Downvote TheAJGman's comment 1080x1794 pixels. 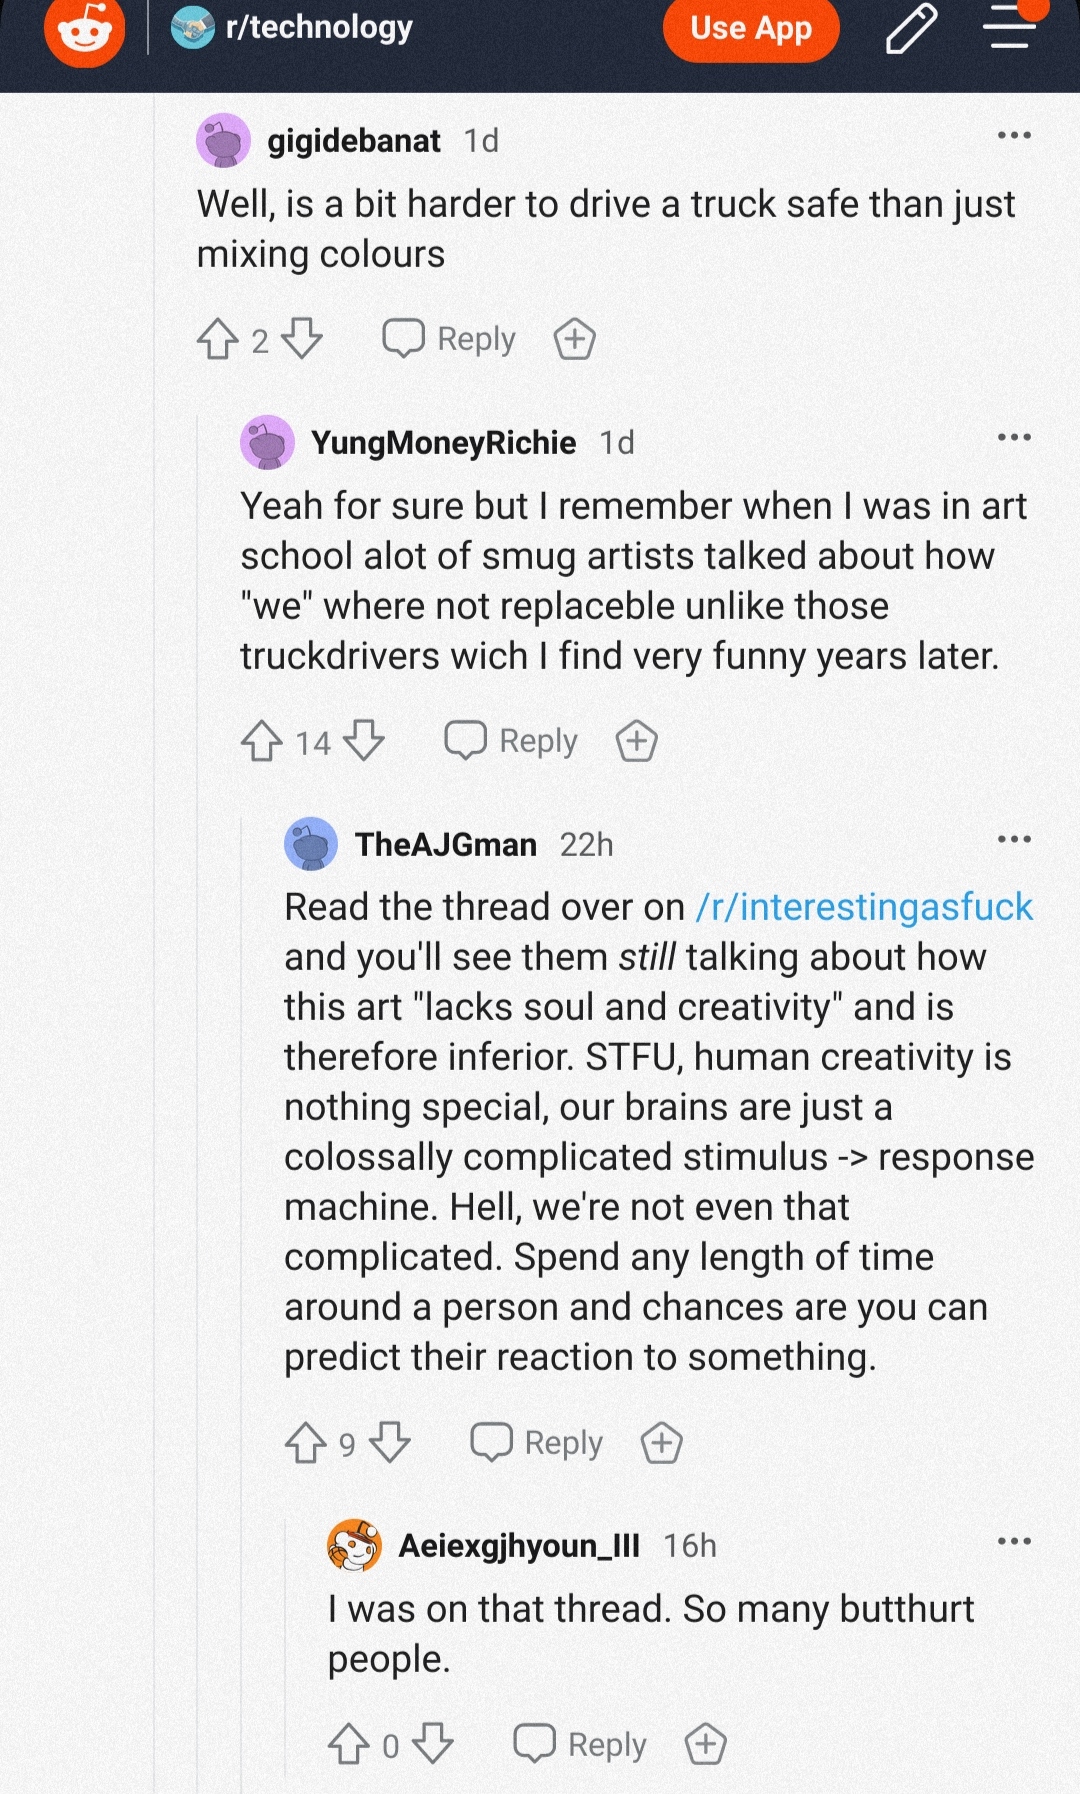coord(390,1443)
